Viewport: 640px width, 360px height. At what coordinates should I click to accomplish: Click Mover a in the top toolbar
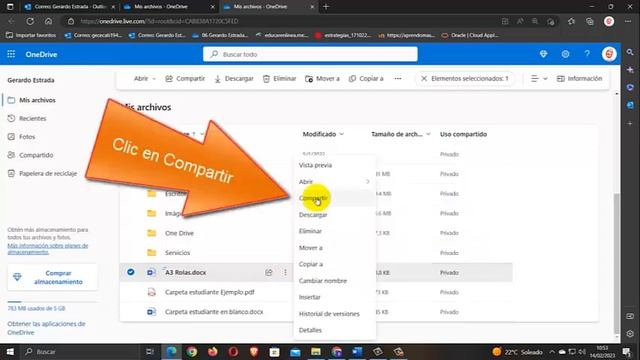click(x=322, y=78)
